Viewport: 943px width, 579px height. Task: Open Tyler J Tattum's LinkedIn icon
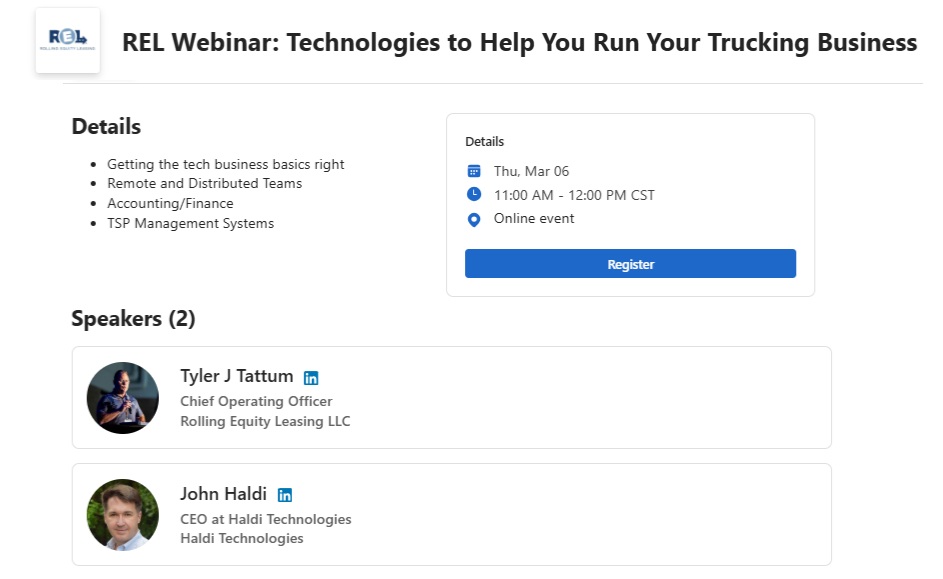coord(311,378)
